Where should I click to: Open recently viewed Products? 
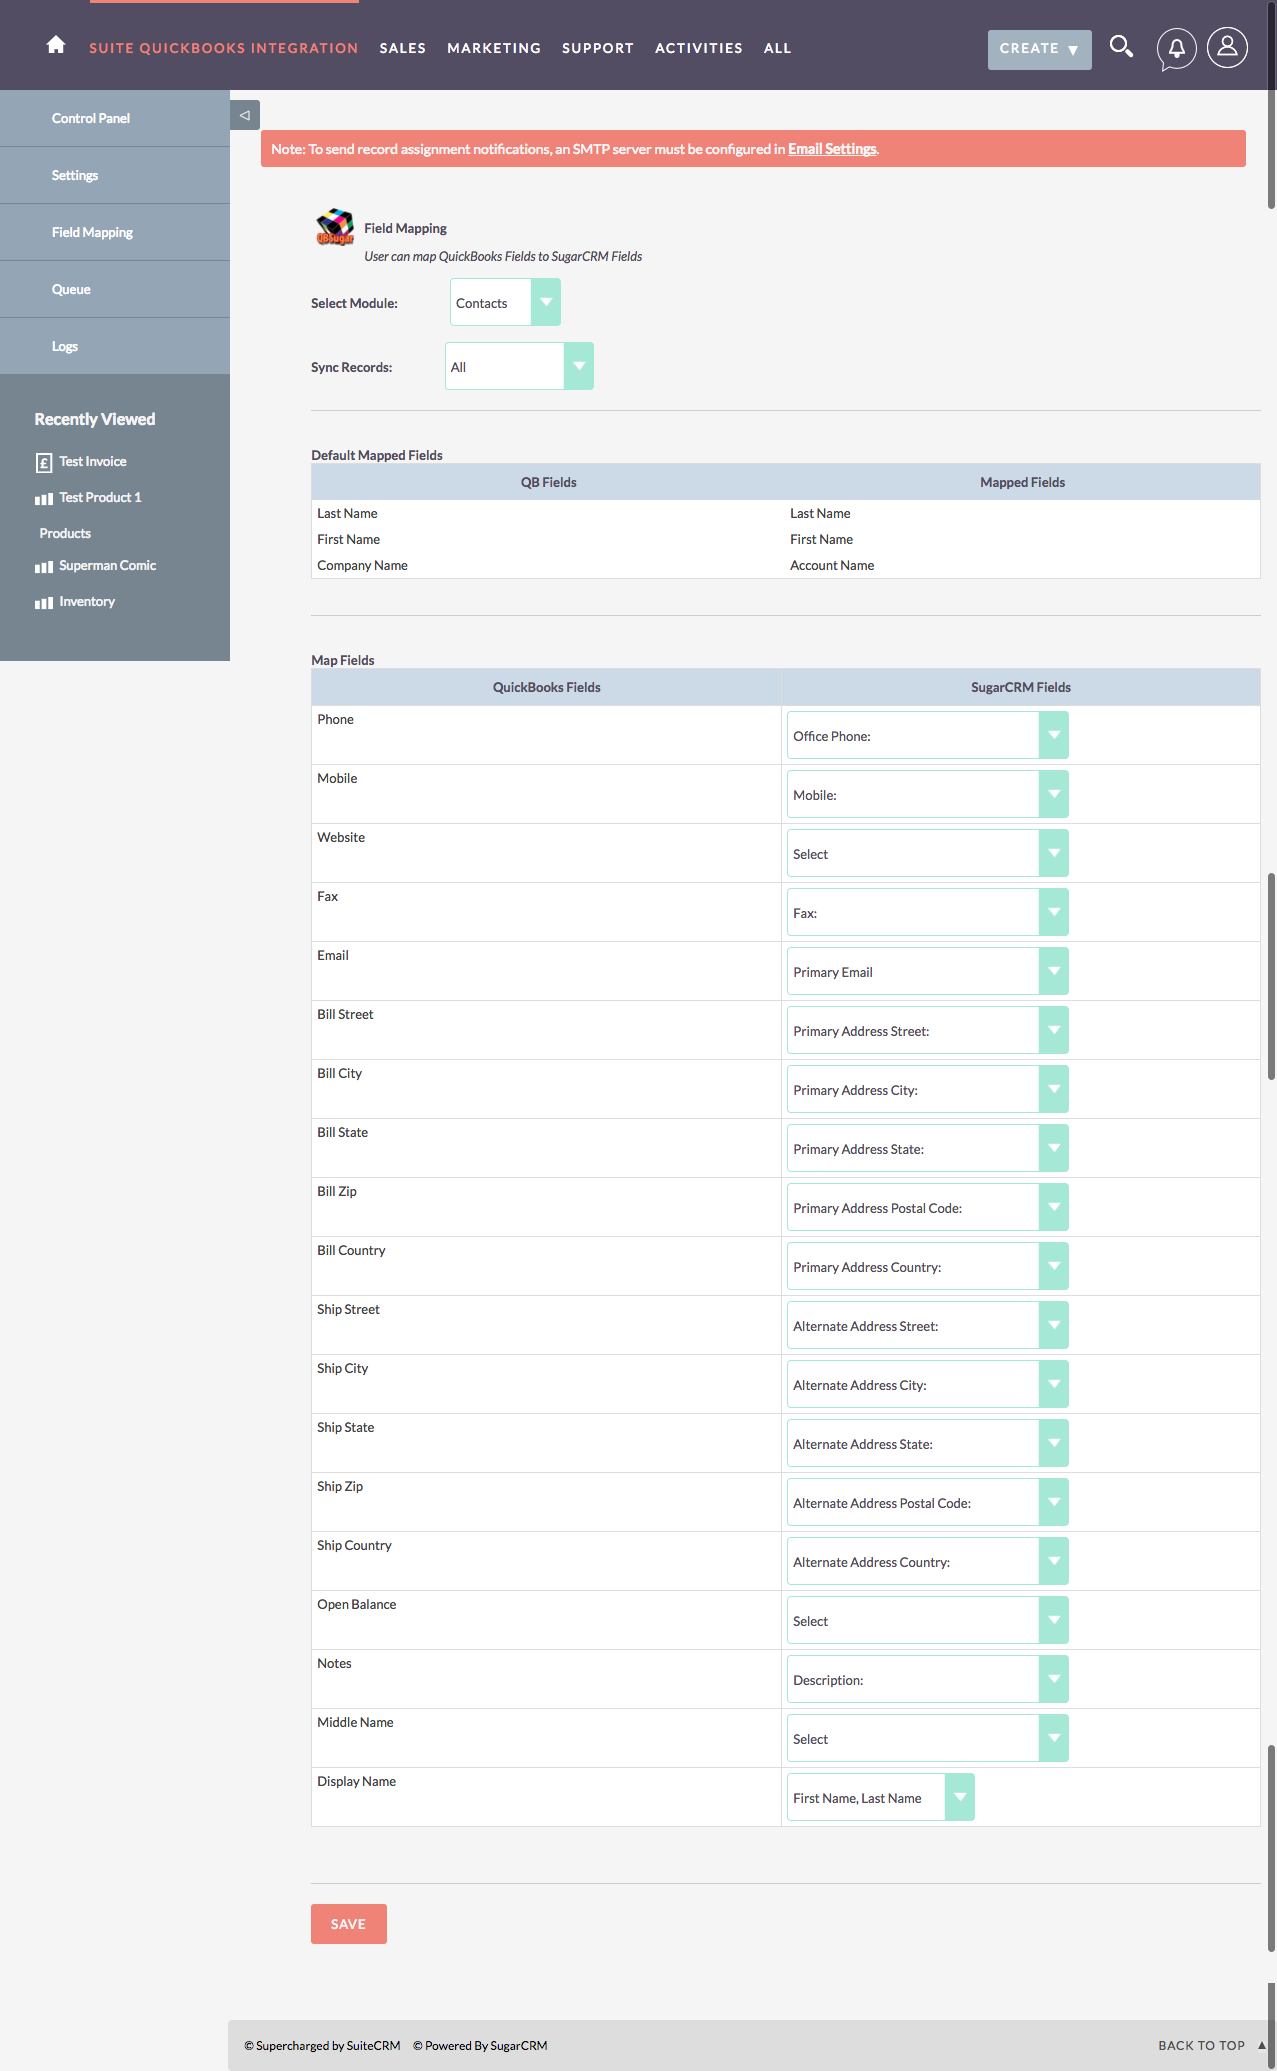(65, 534)
